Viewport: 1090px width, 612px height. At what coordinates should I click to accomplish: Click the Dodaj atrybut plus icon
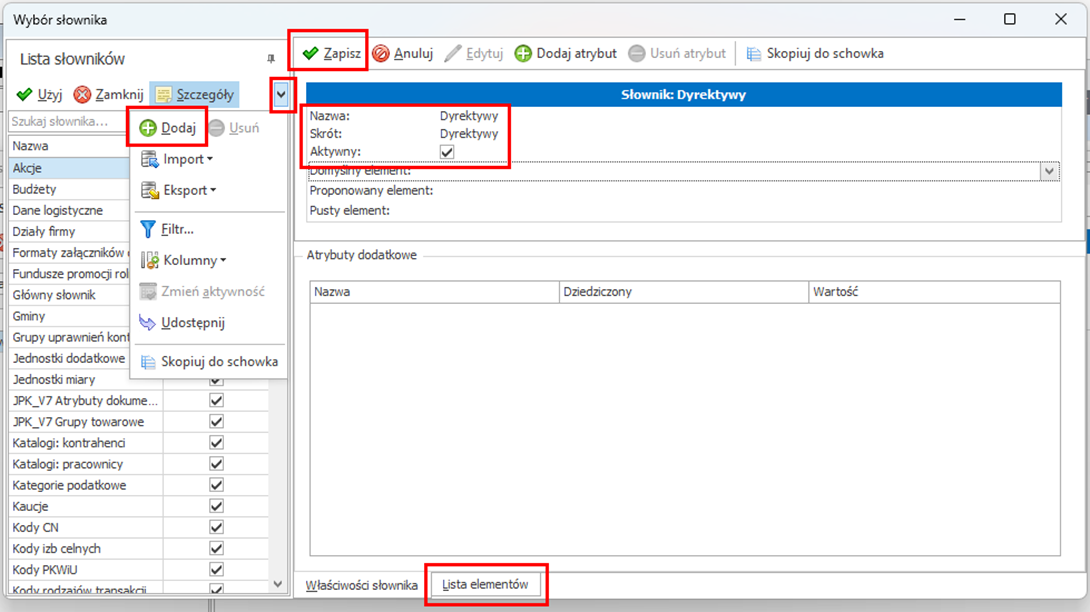click(523, 54)
